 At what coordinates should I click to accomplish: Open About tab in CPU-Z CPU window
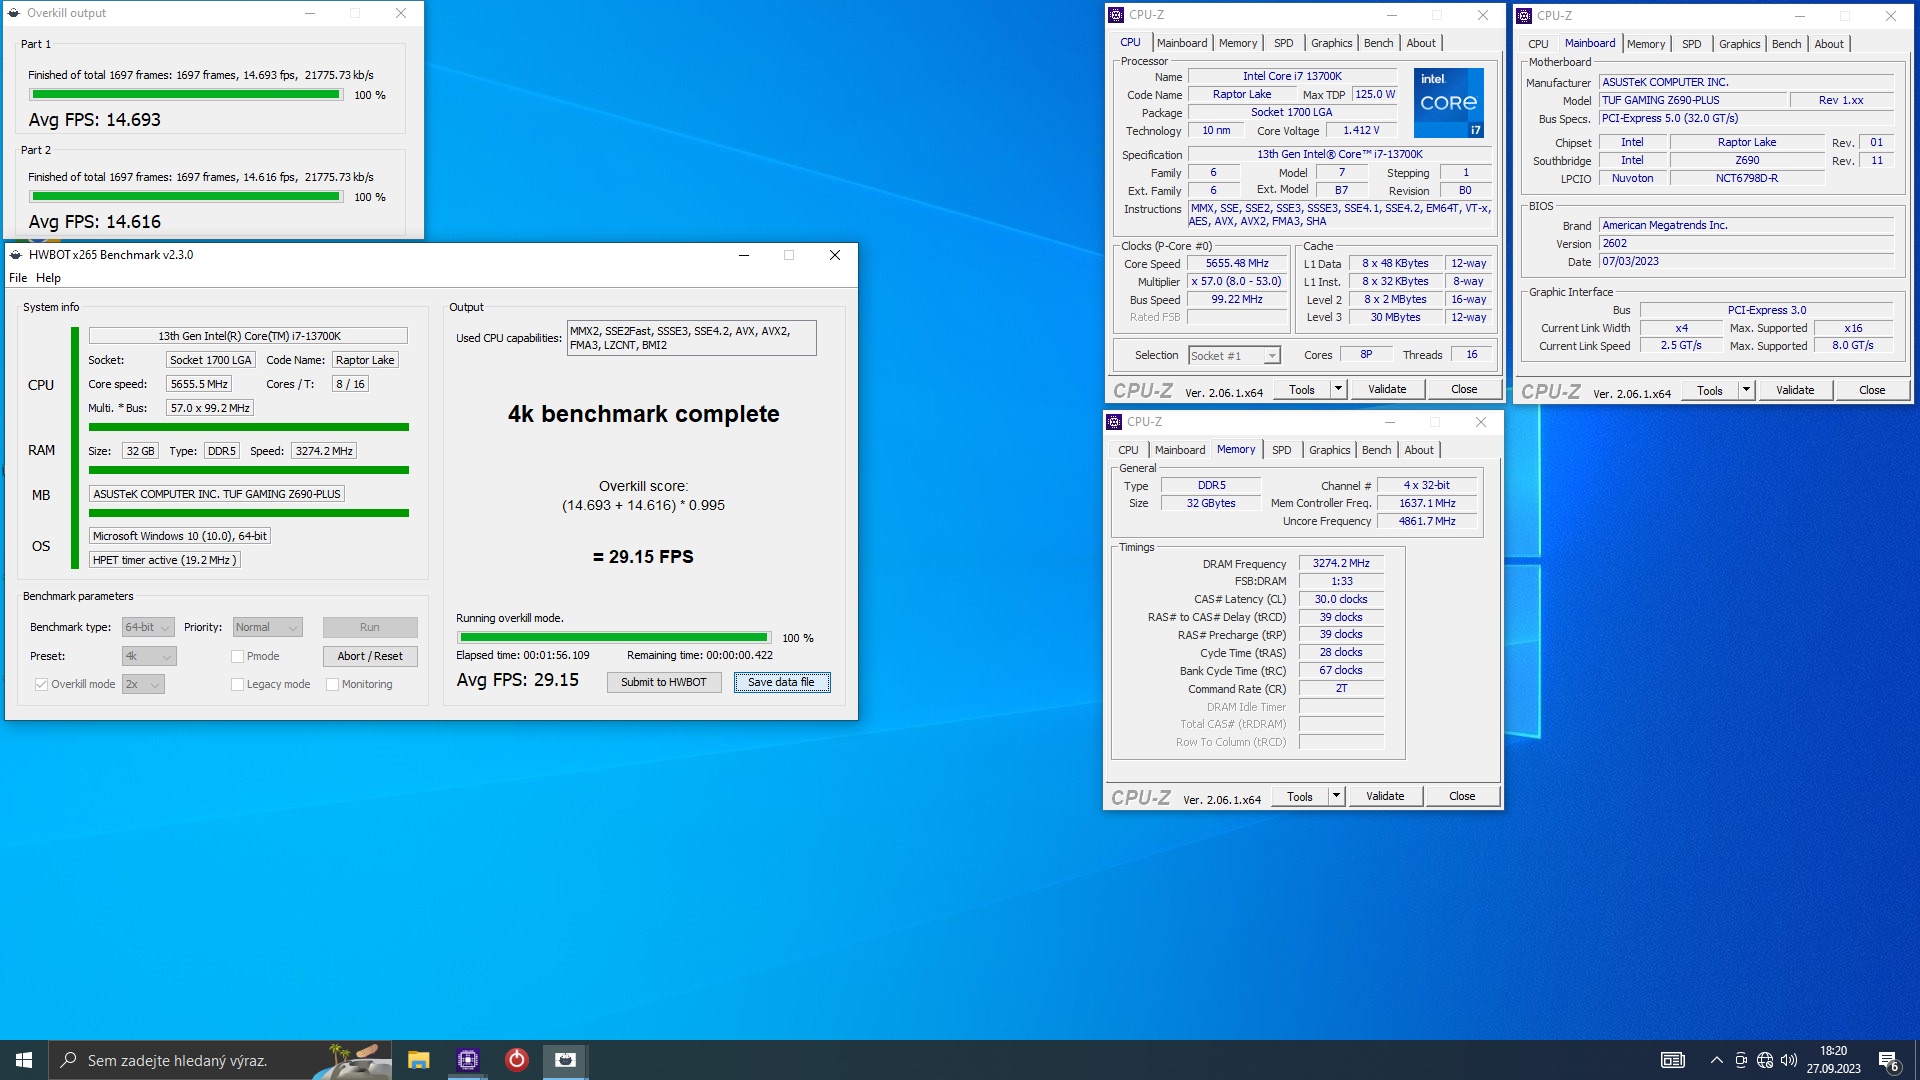pos(1421,43)
